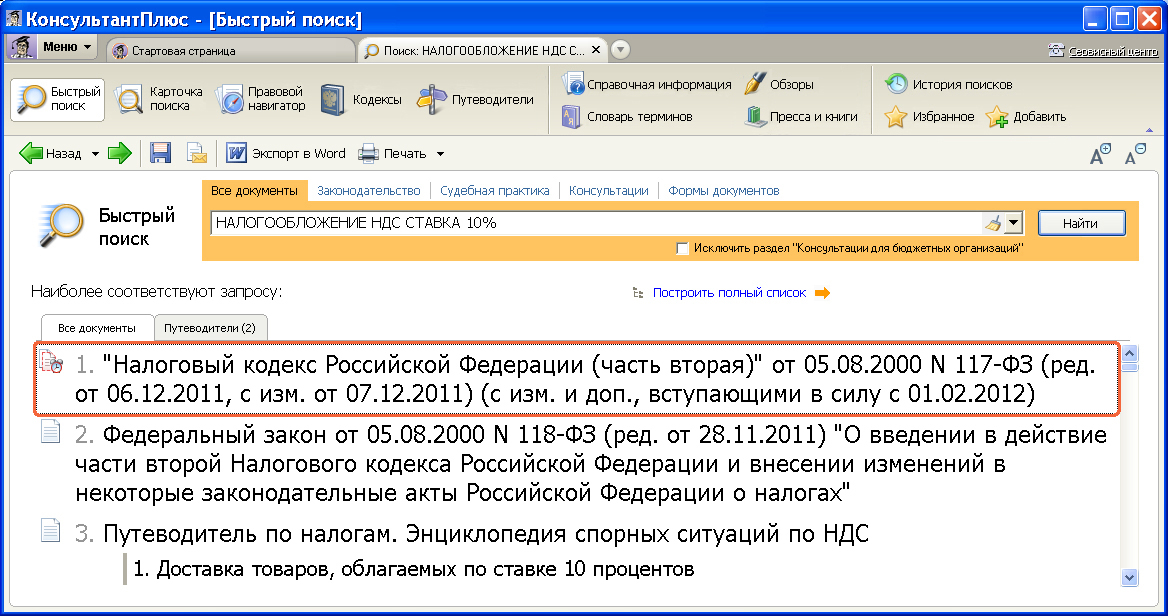Open Путеводители section
This screenshot has height=616, width=1168.
coord(475,100)
